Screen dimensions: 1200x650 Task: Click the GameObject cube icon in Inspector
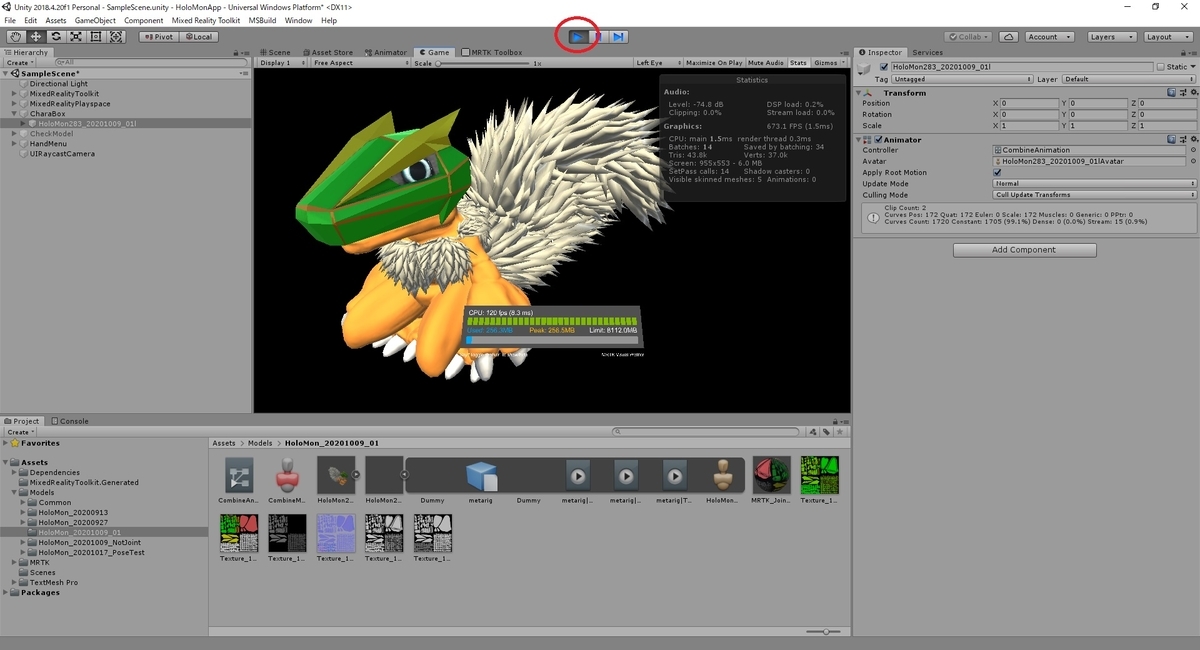pos(865,70)
